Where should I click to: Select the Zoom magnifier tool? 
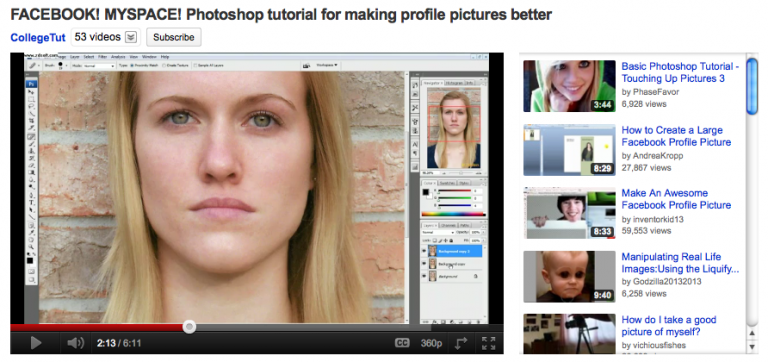pyautogui.click(x=31, y=246)
